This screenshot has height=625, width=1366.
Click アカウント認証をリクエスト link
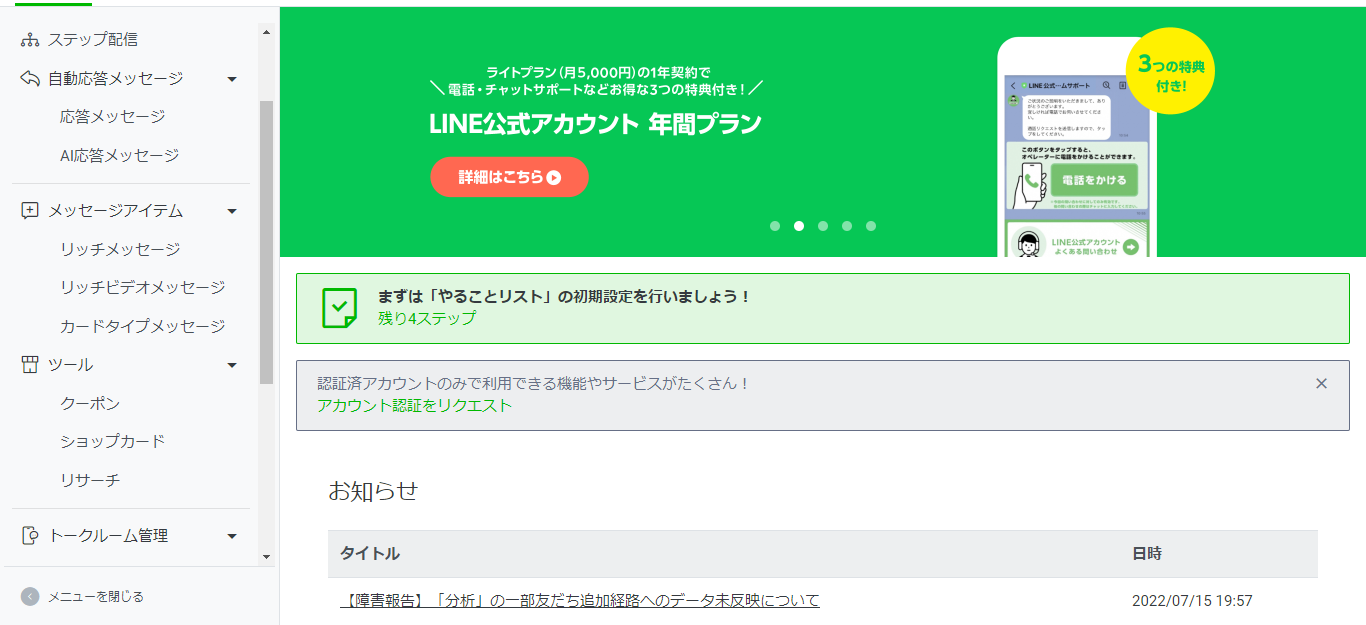pyautogui.click(x=414, y=406)
